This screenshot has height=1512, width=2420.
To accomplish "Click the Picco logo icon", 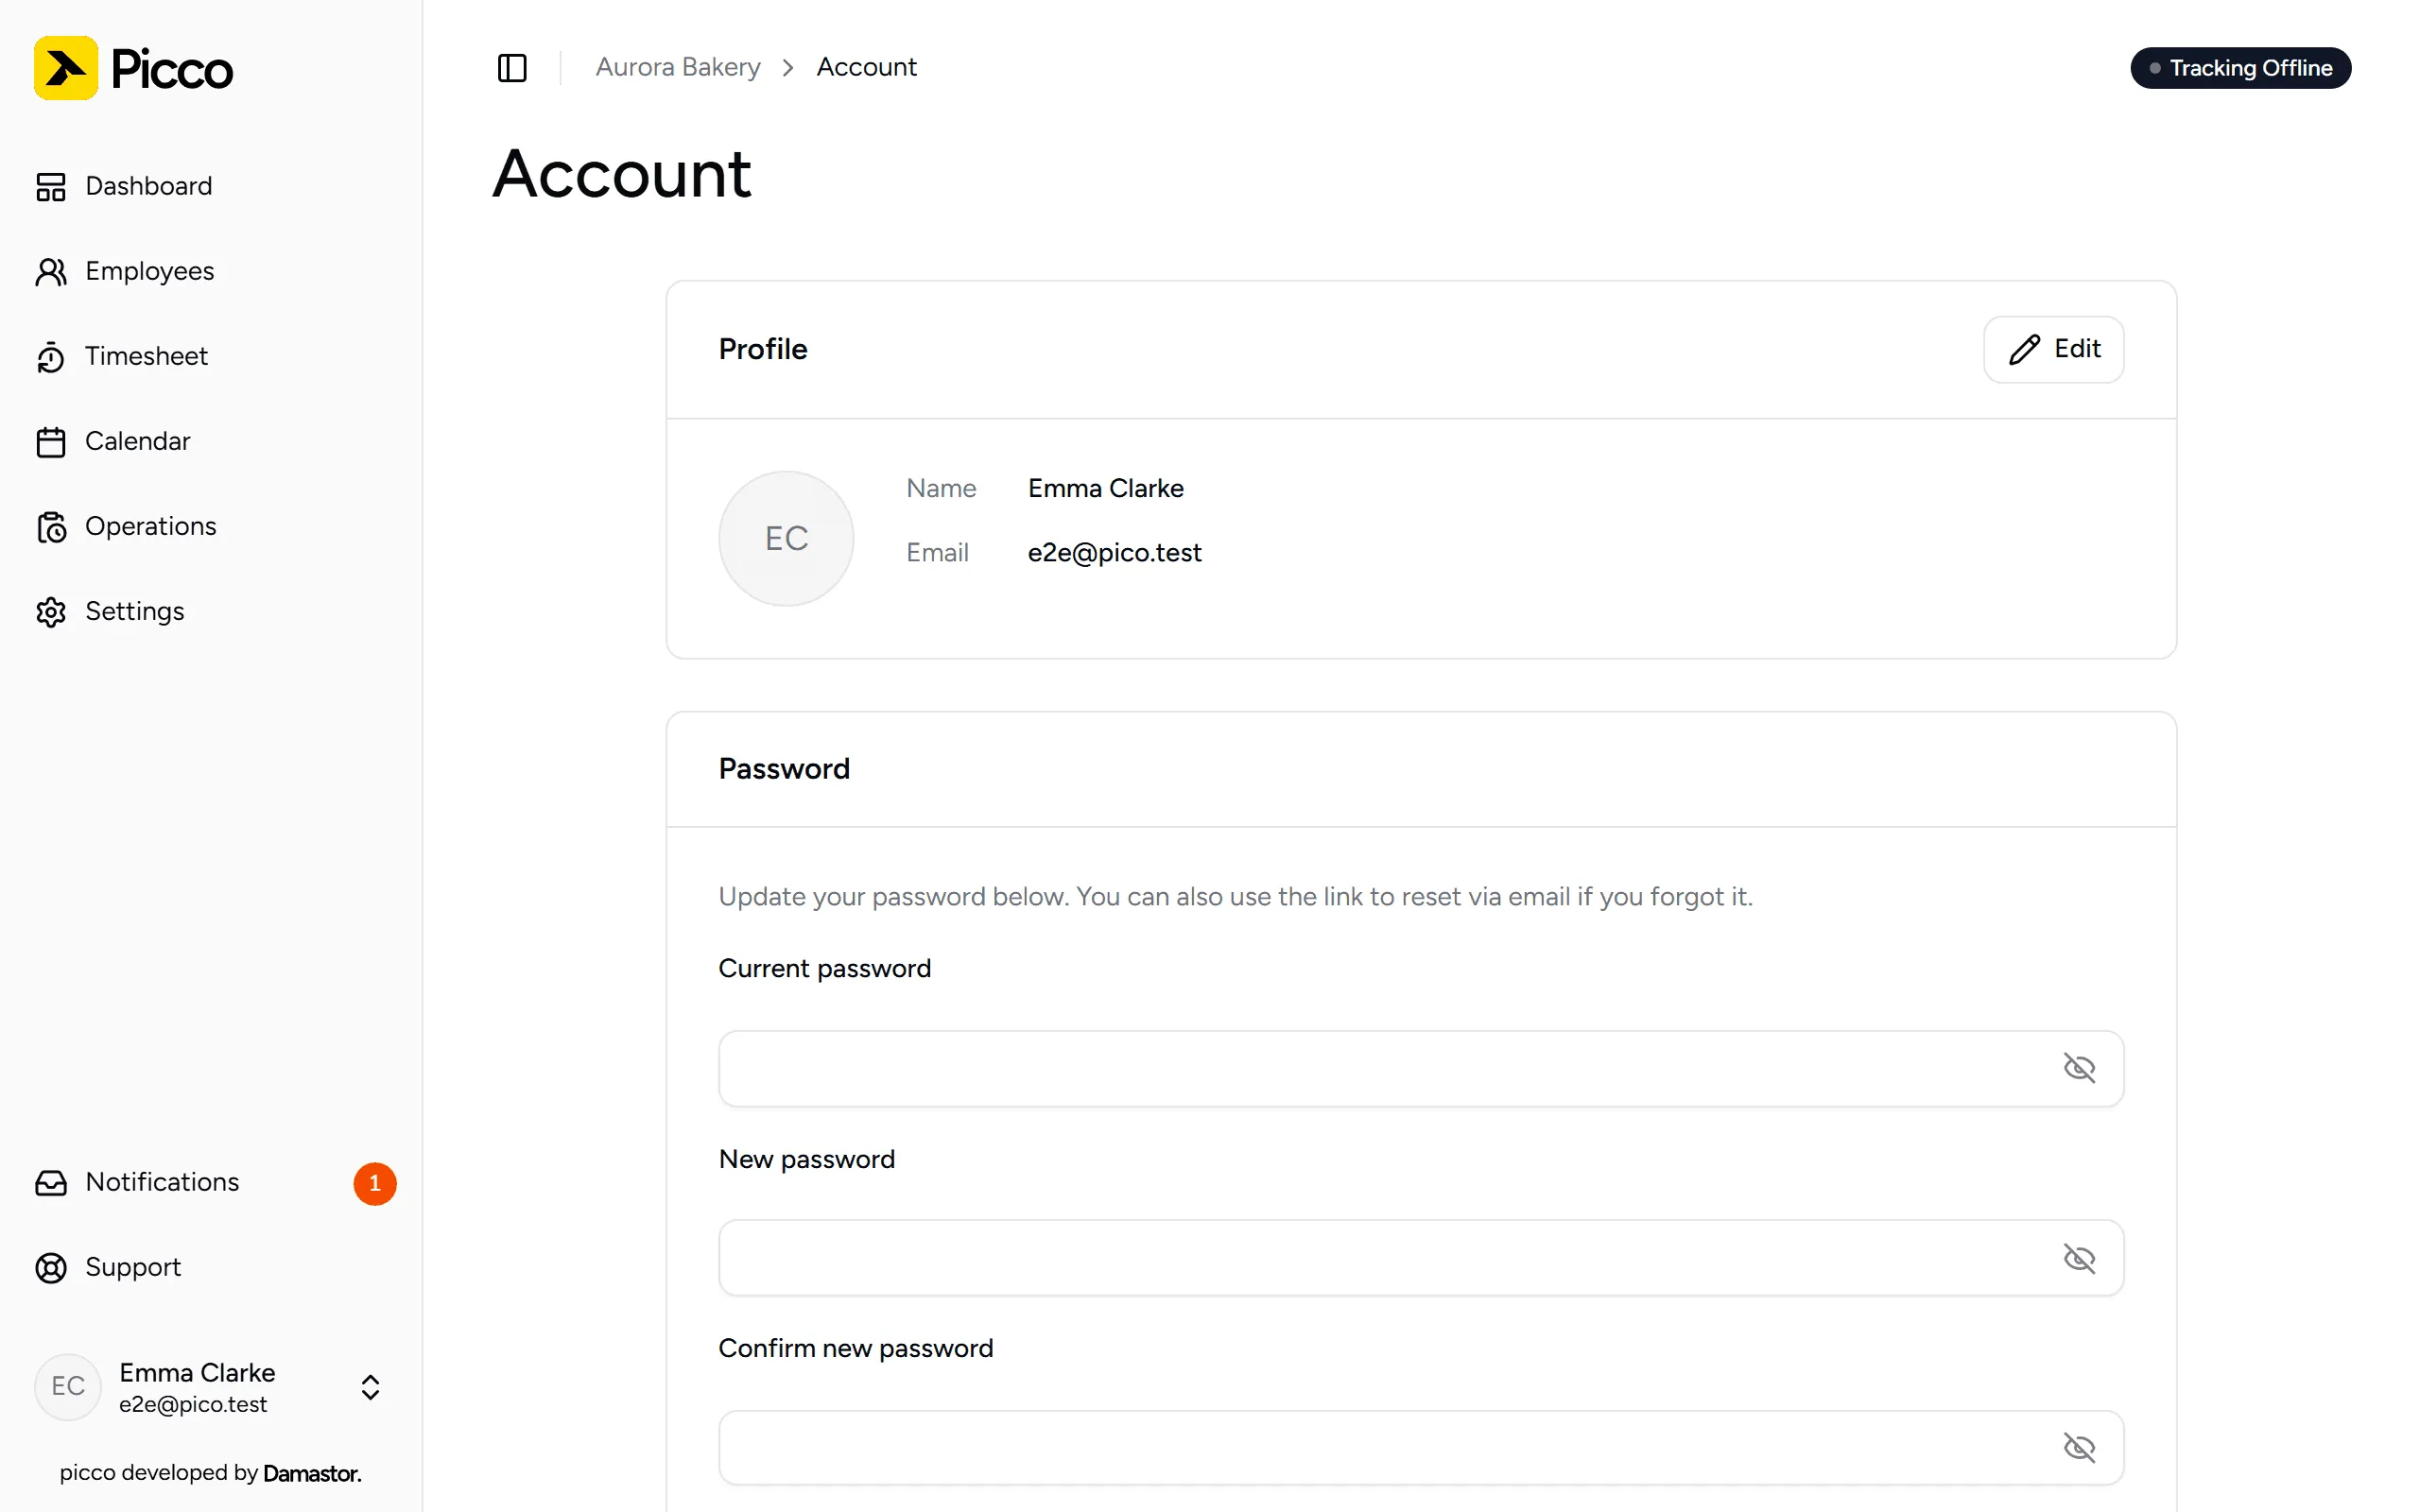I will coord(66,68).
